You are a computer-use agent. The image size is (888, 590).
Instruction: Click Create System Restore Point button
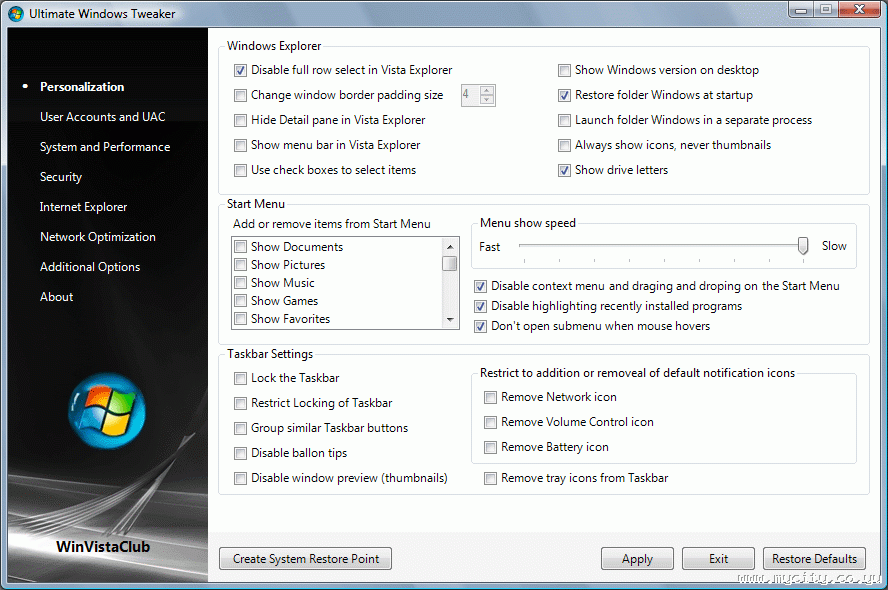[x=305, y=559]
